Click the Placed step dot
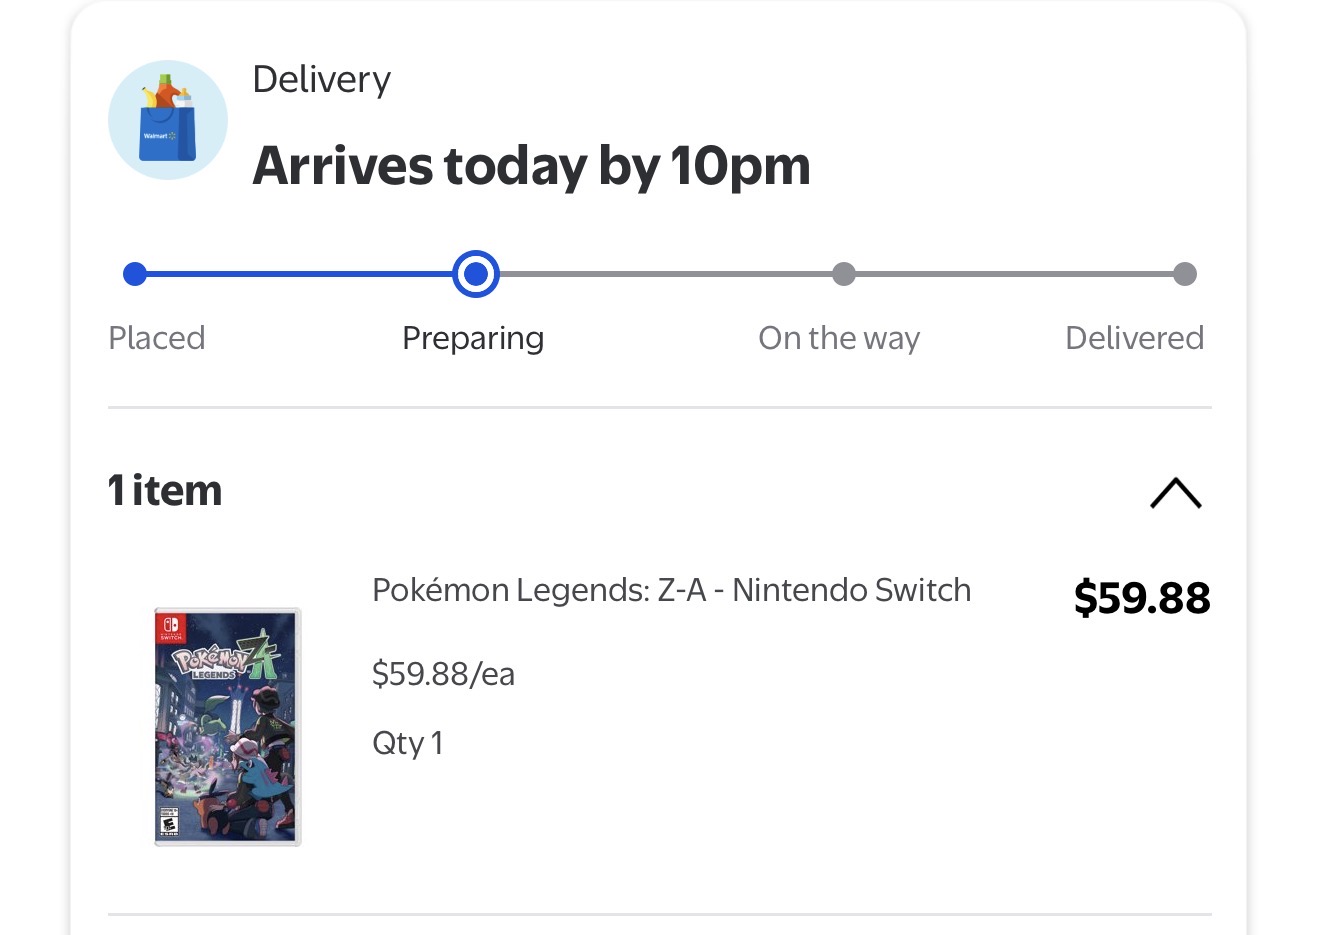Image resolution: width=1320 pixels, height=935 pixels. (x=135, y=274)
